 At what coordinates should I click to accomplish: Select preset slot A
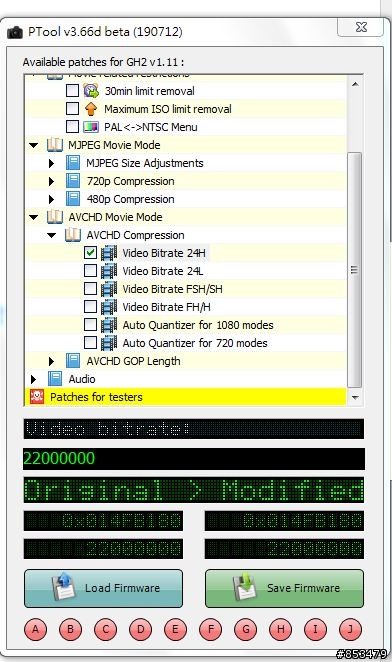point(35,629)
